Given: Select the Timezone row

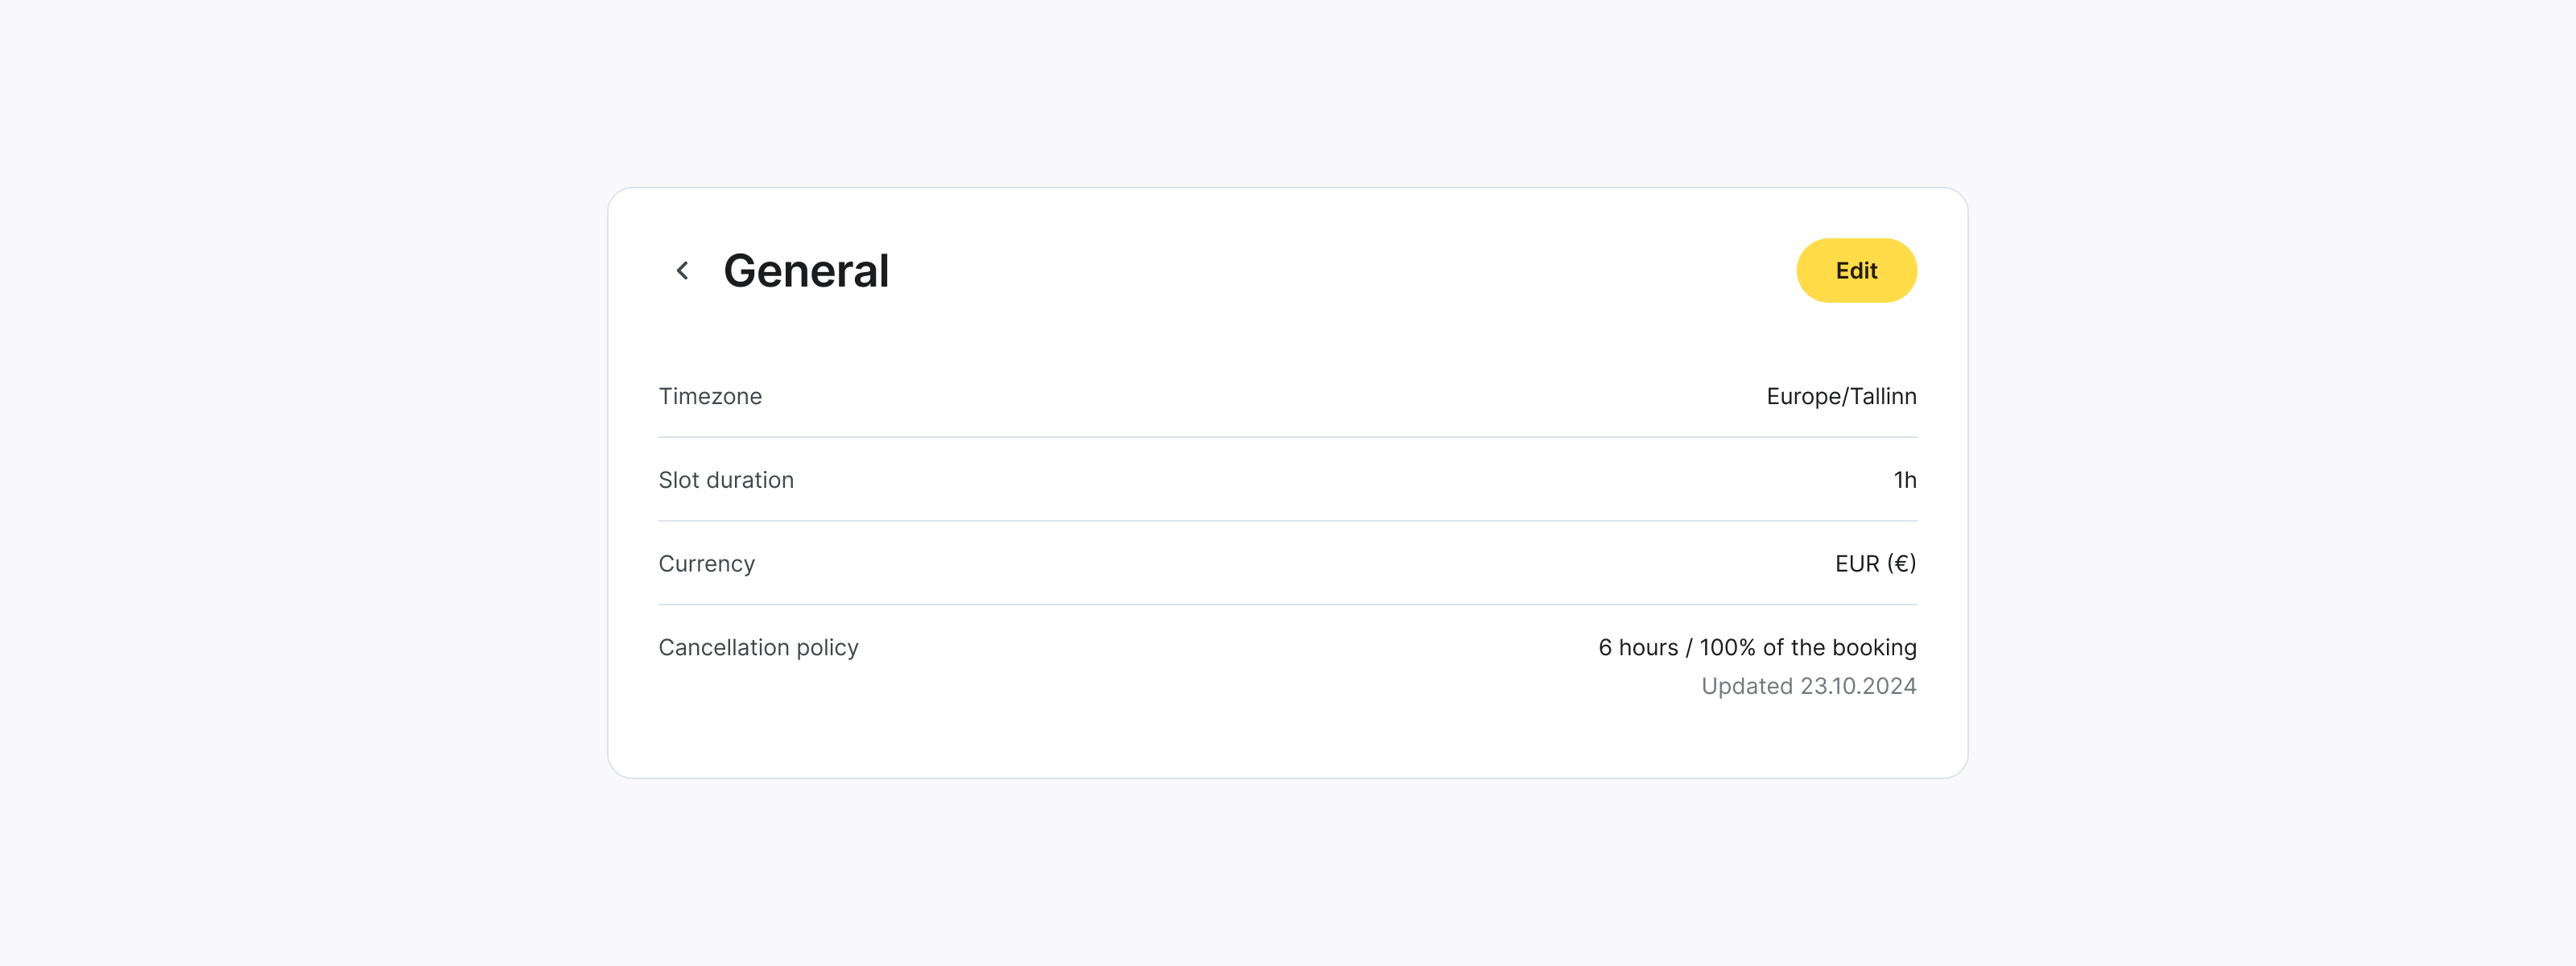Looking at the screenshot, I should (x=1288, y=396).
